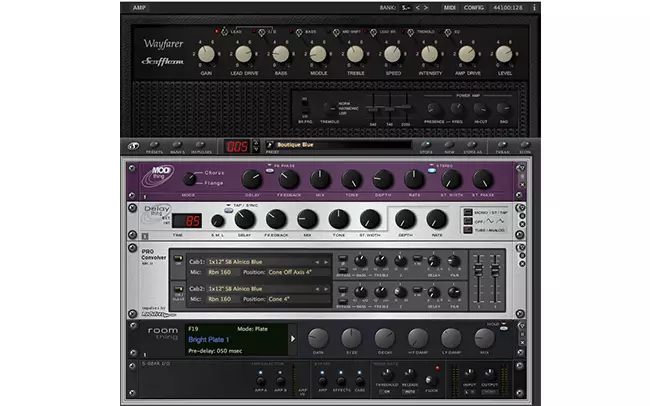Select the next bank arrow
Image resolution: width=650 pixels, height=406 pixels.
coord(426,7)
